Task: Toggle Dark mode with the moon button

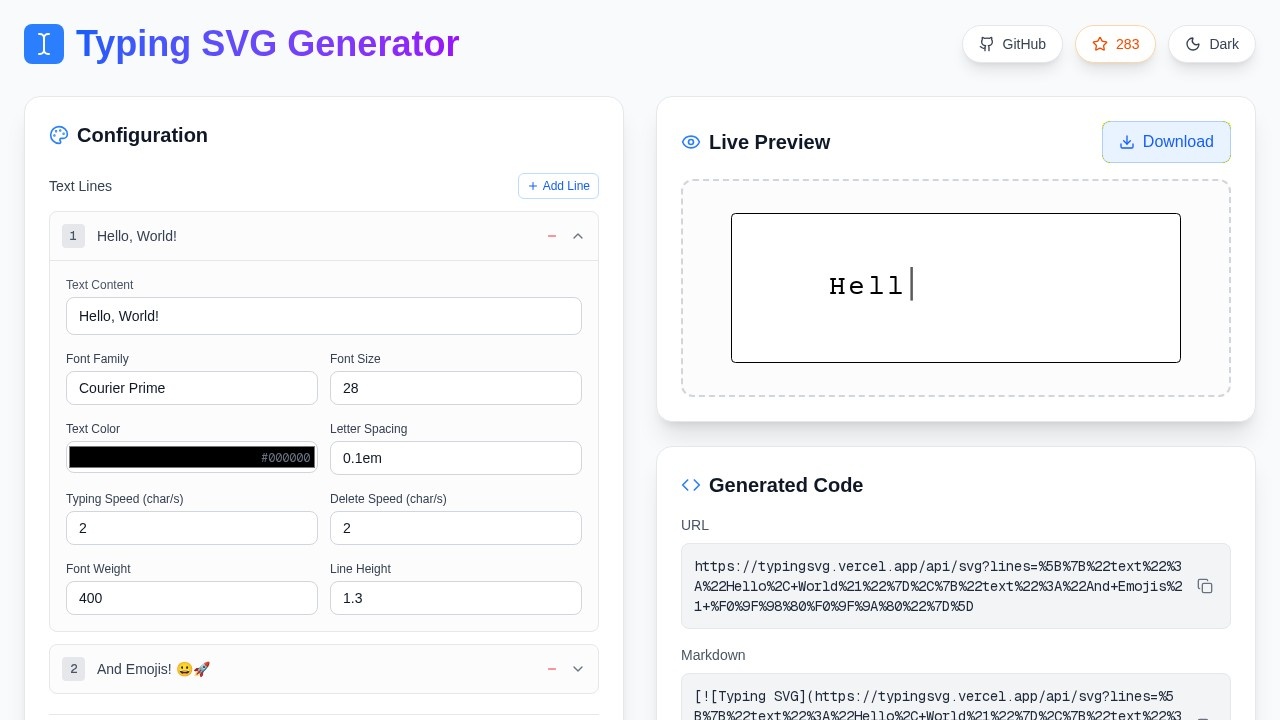Action: tap(1212, 44)
